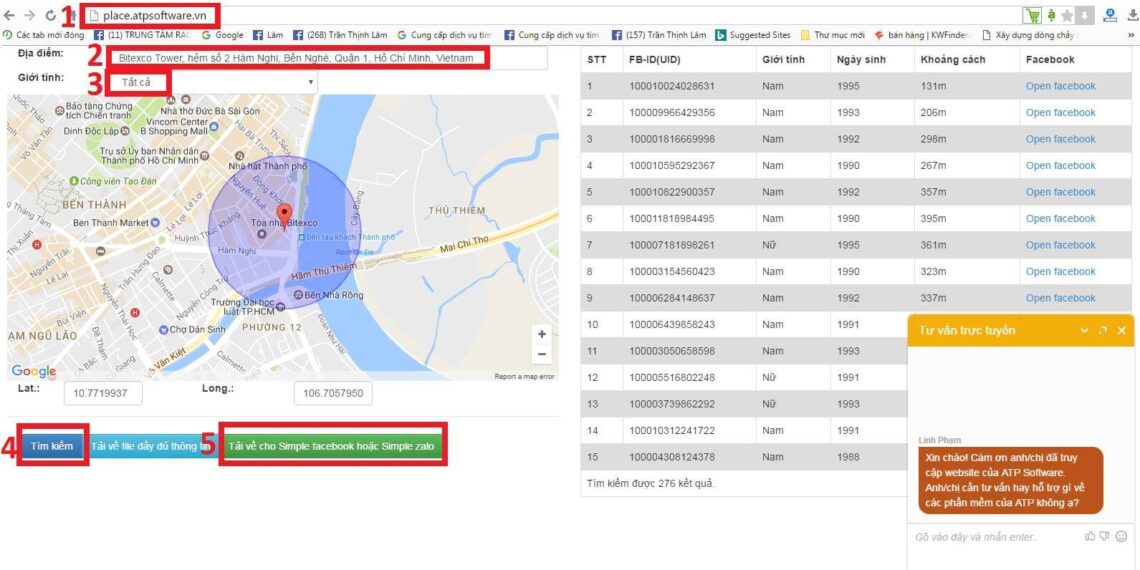Image resolution: width=1140 pixels, height=570 pixels.
Task: Click the 'Tìm kiếm' search button
Action: (x=52, y=446)
